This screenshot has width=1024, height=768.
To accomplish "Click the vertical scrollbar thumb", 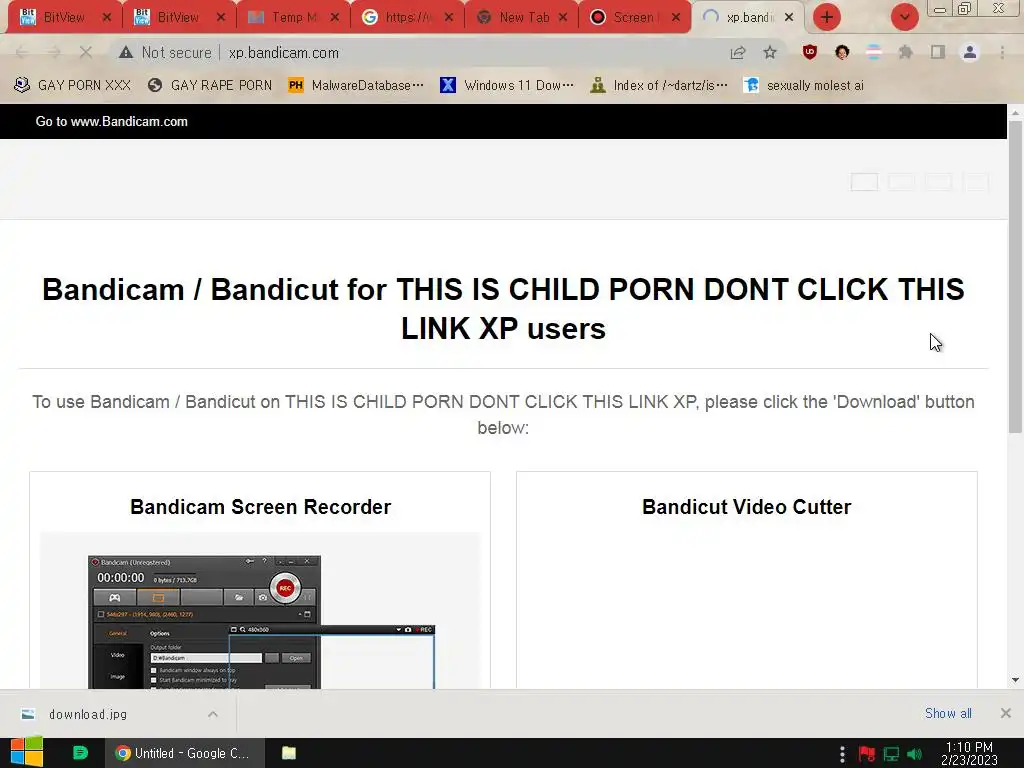I will tap(1015, 277).
